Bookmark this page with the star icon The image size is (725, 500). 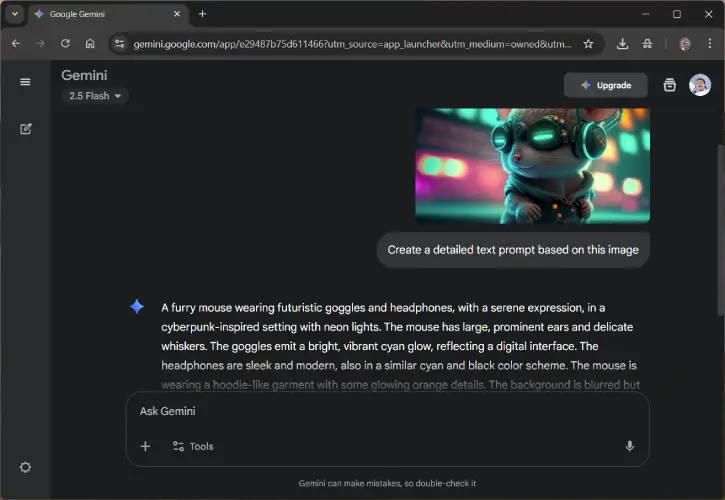tap(588, 44)
